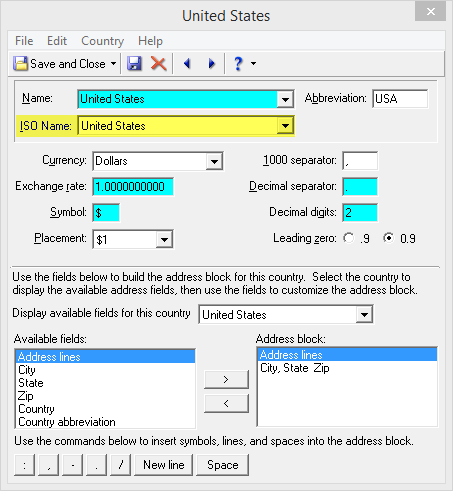Click the blue question mark Help icon
The image size is (453, 491).
pyautogui.click(x=238, y=63)
